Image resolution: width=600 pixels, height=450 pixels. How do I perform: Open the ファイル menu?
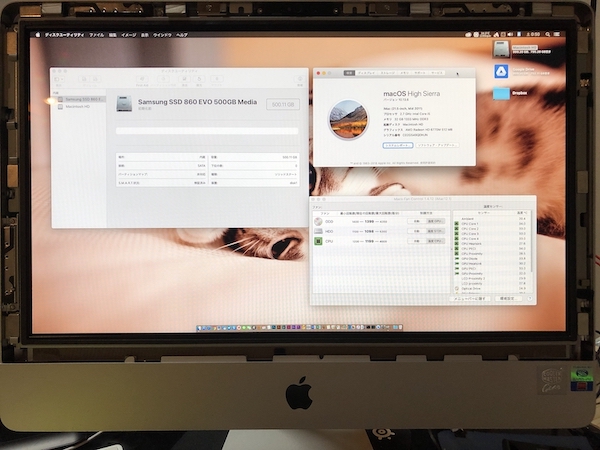[x=96, y=35]
